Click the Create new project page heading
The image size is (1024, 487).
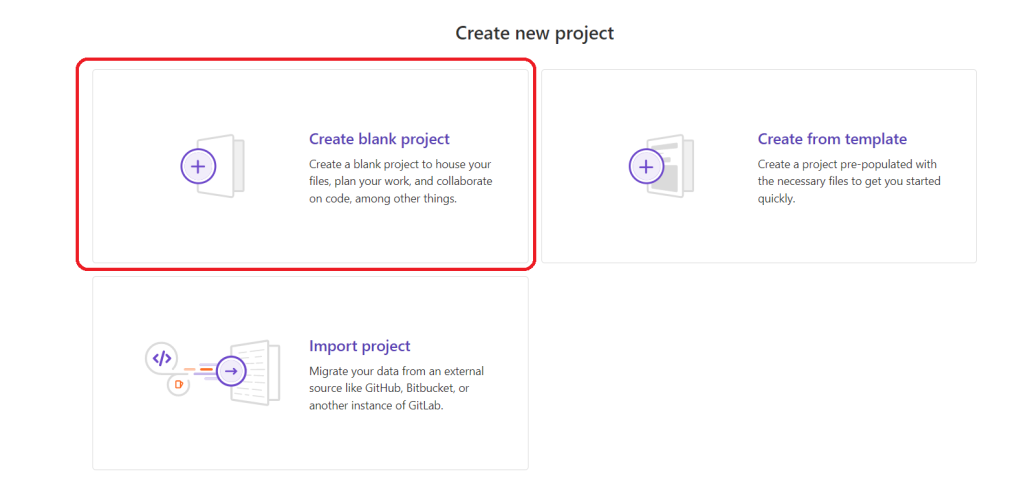tap(535, 33)
